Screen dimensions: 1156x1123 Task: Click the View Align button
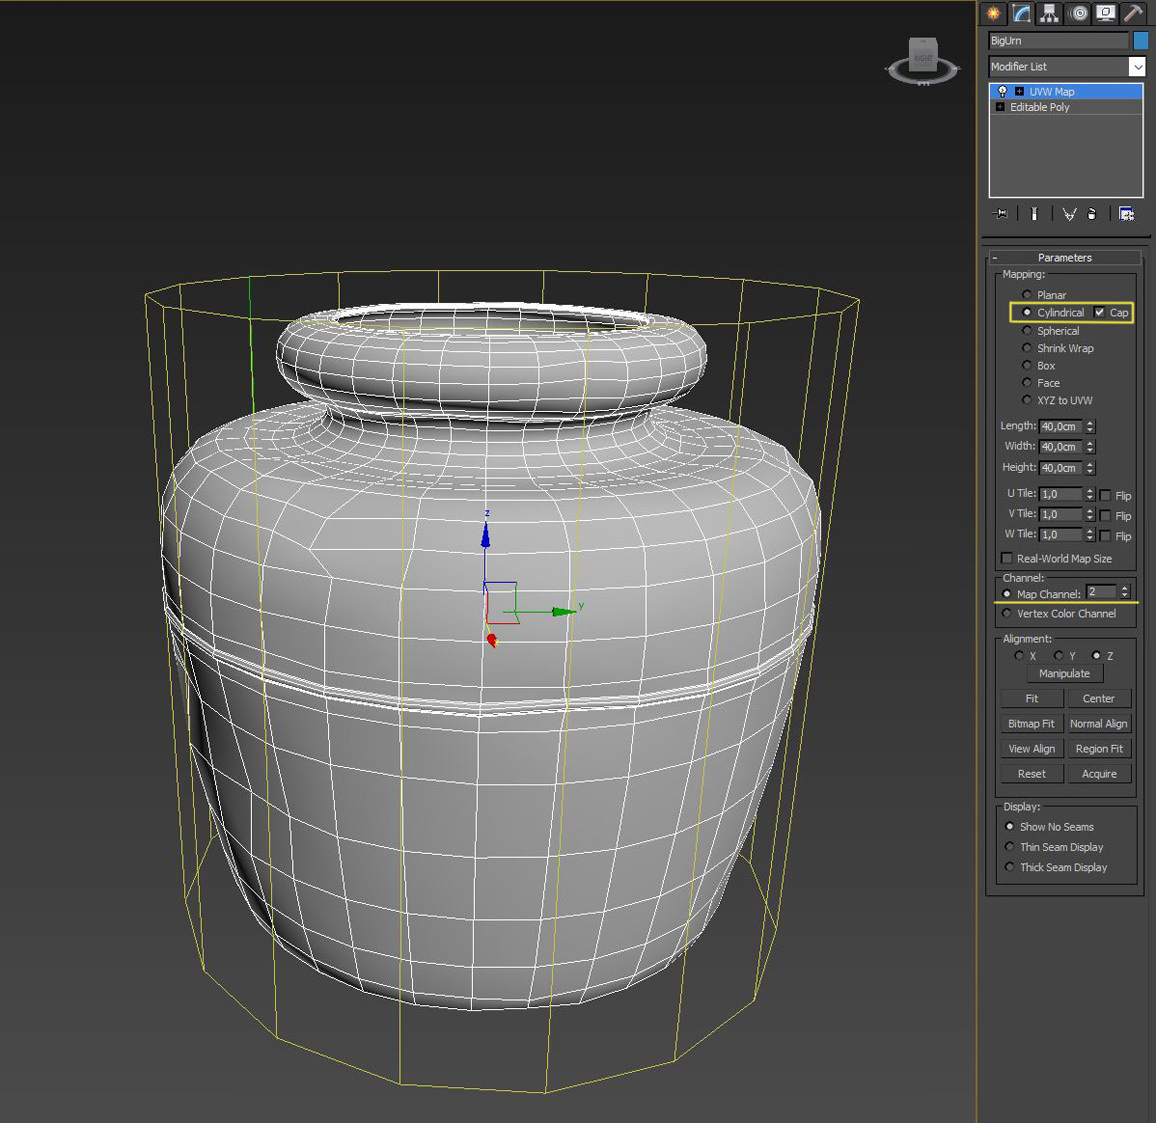pyautogui.click(x=1031, y=748)
